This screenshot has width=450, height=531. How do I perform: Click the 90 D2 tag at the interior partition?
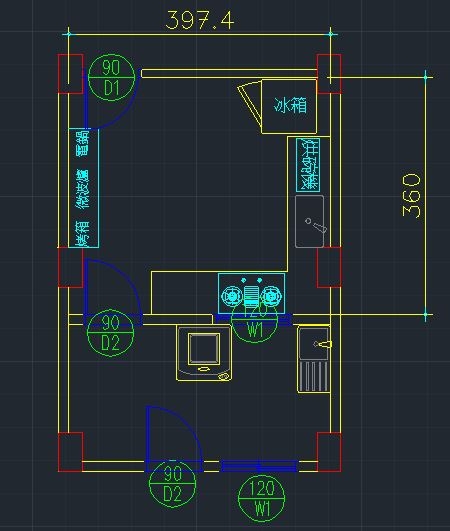point(111,333)
